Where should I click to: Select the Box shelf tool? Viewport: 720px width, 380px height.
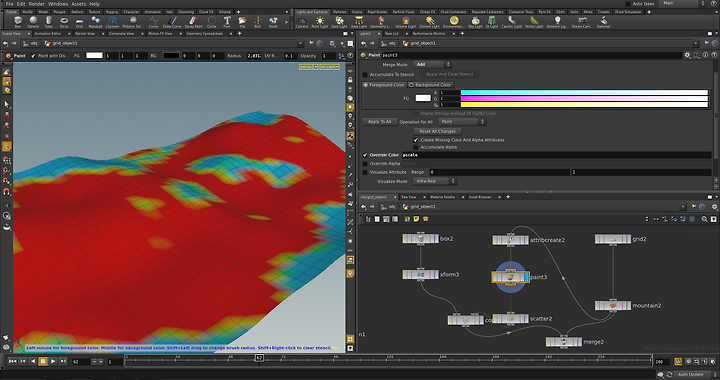point(18,22)
